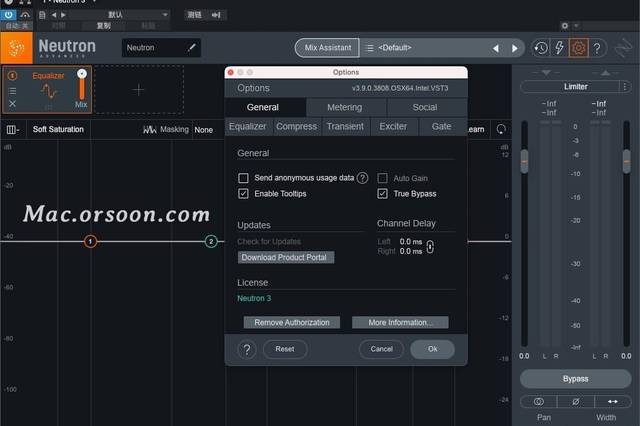Click the Masking meter icon
Image resolution: width=640 pixels, height=426 pixels.
tap(149, 129)
